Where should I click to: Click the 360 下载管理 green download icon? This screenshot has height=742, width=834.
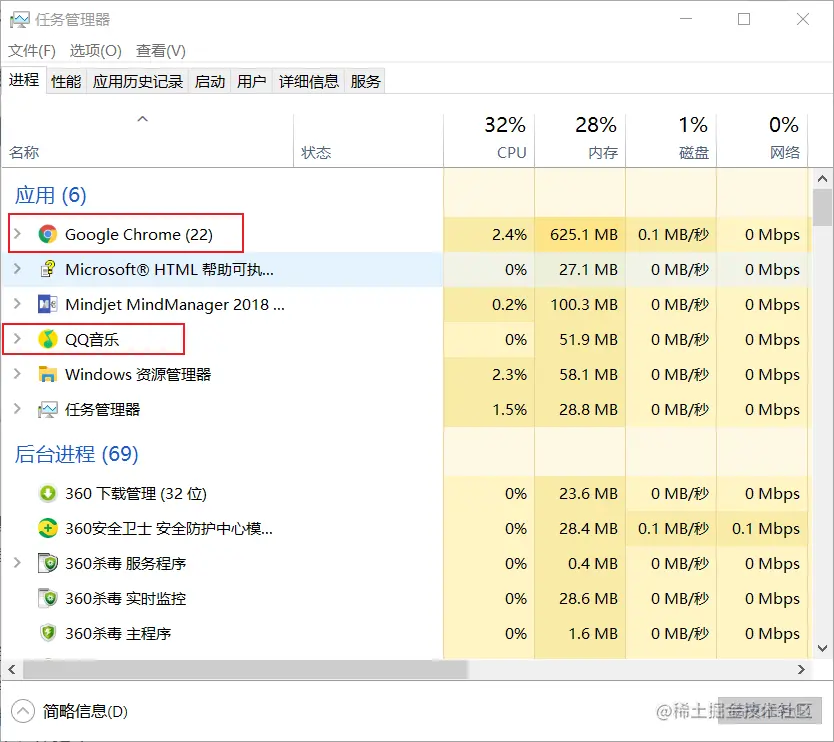click(47, 494)
